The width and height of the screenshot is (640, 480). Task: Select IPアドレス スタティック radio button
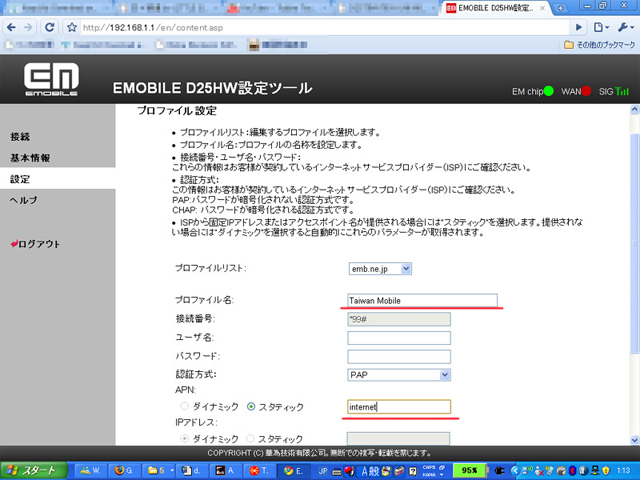point(250,438)
